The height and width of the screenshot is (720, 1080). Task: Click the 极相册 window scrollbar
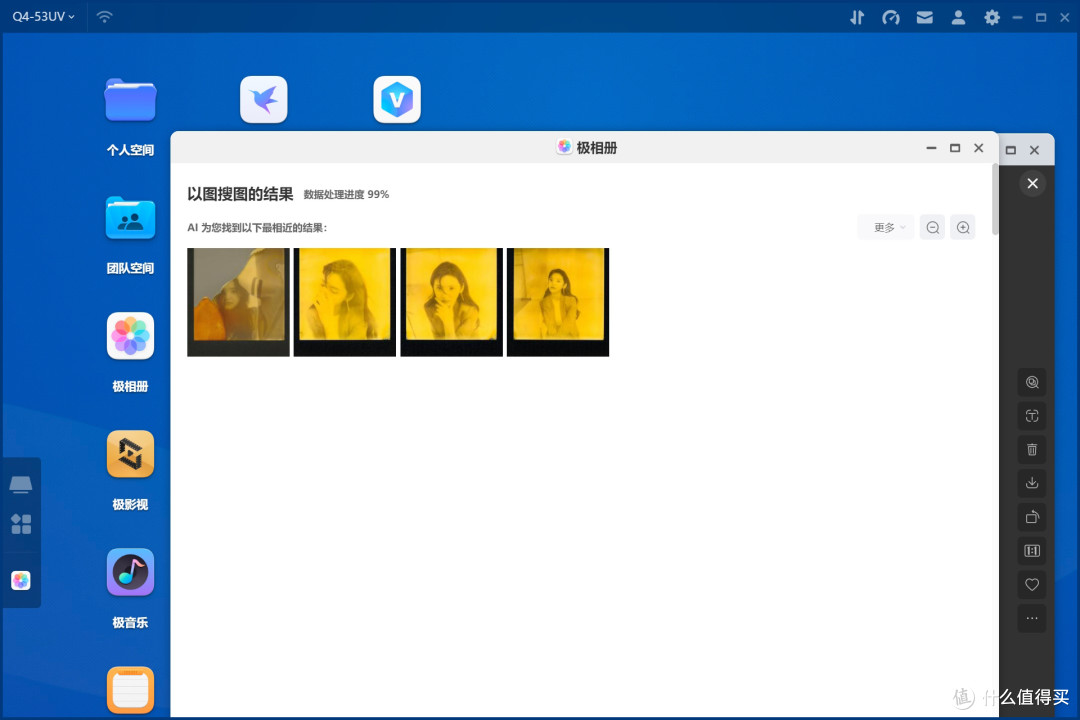pos(995,200)
